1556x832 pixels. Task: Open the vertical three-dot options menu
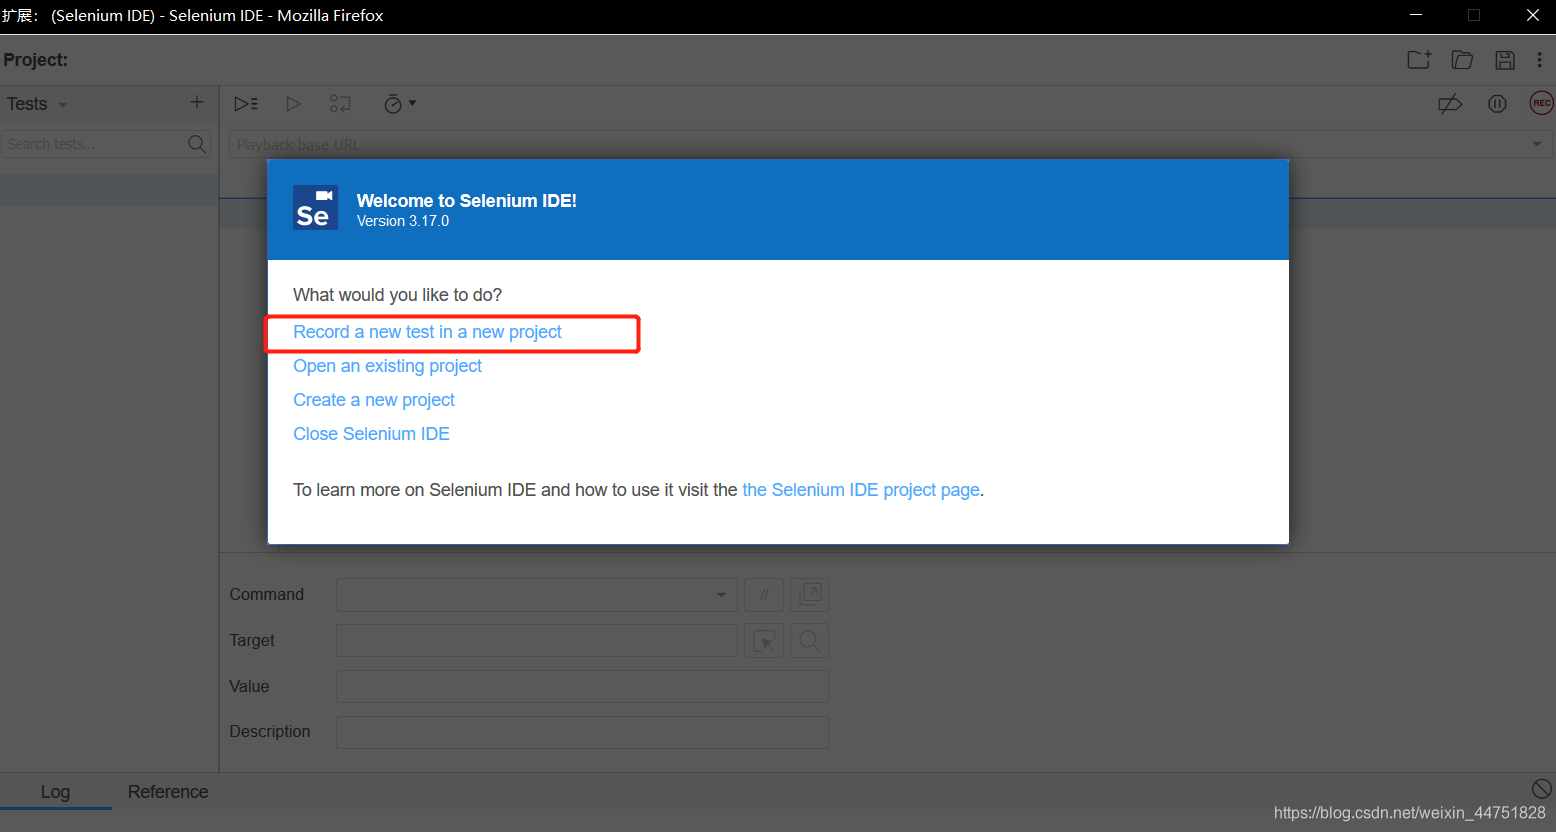(1539, 60)
